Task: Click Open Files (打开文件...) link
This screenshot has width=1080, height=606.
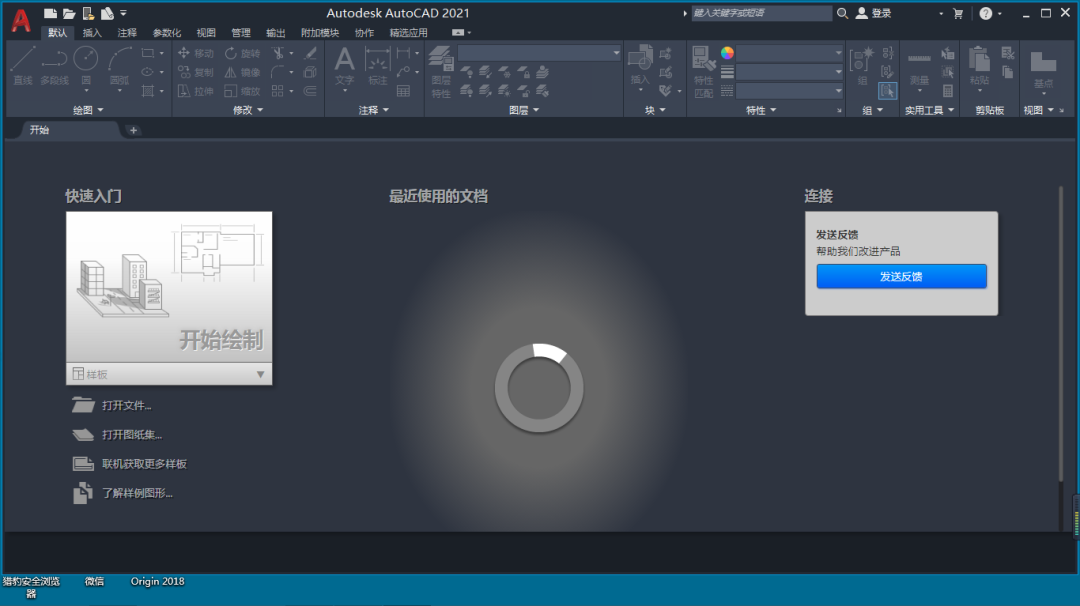Action: pyautogui.click(x=112, y=405)
